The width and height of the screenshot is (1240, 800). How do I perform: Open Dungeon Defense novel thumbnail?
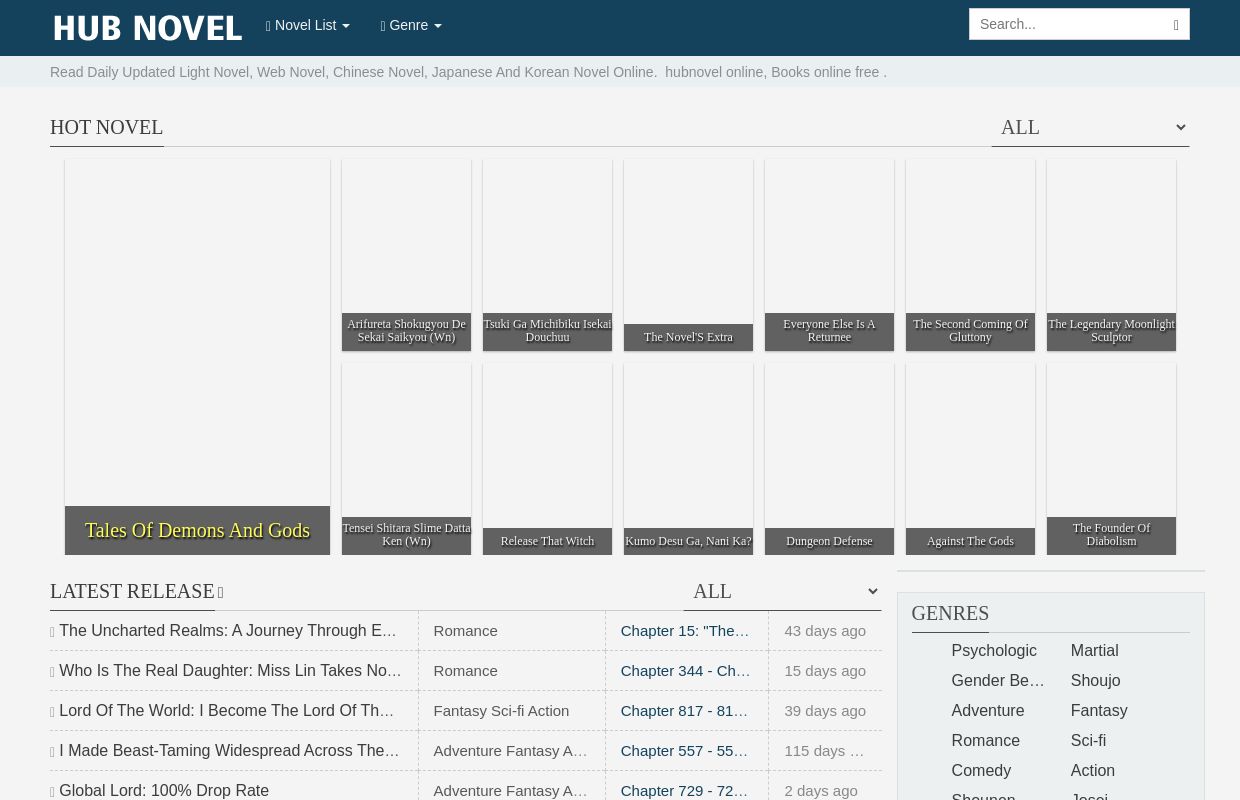(x=829, y=459)
